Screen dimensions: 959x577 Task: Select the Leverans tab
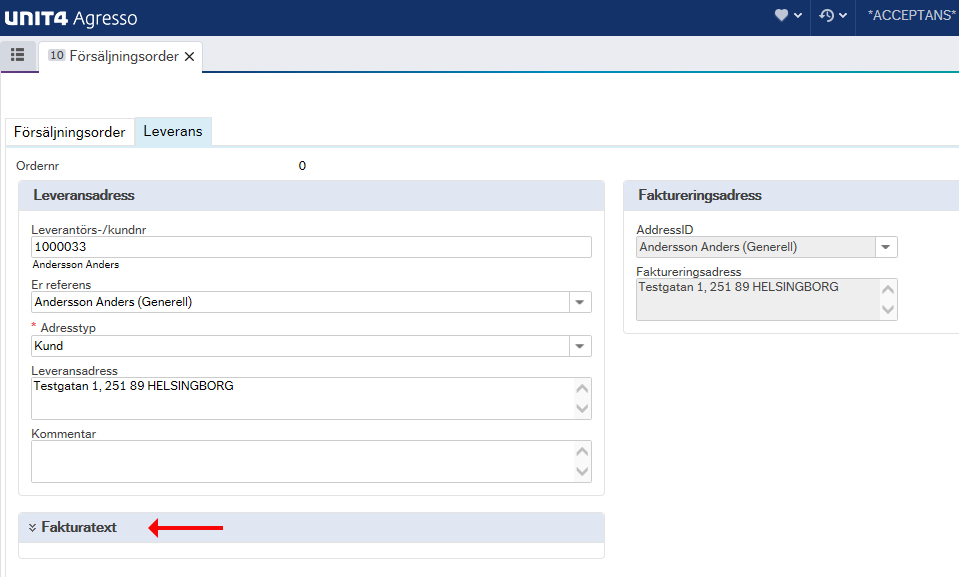pos(173,131)
